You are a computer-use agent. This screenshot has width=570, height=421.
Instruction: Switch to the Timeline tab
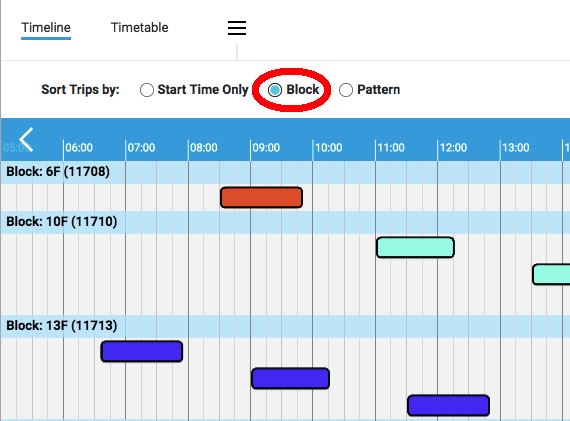tap(46, 28)
